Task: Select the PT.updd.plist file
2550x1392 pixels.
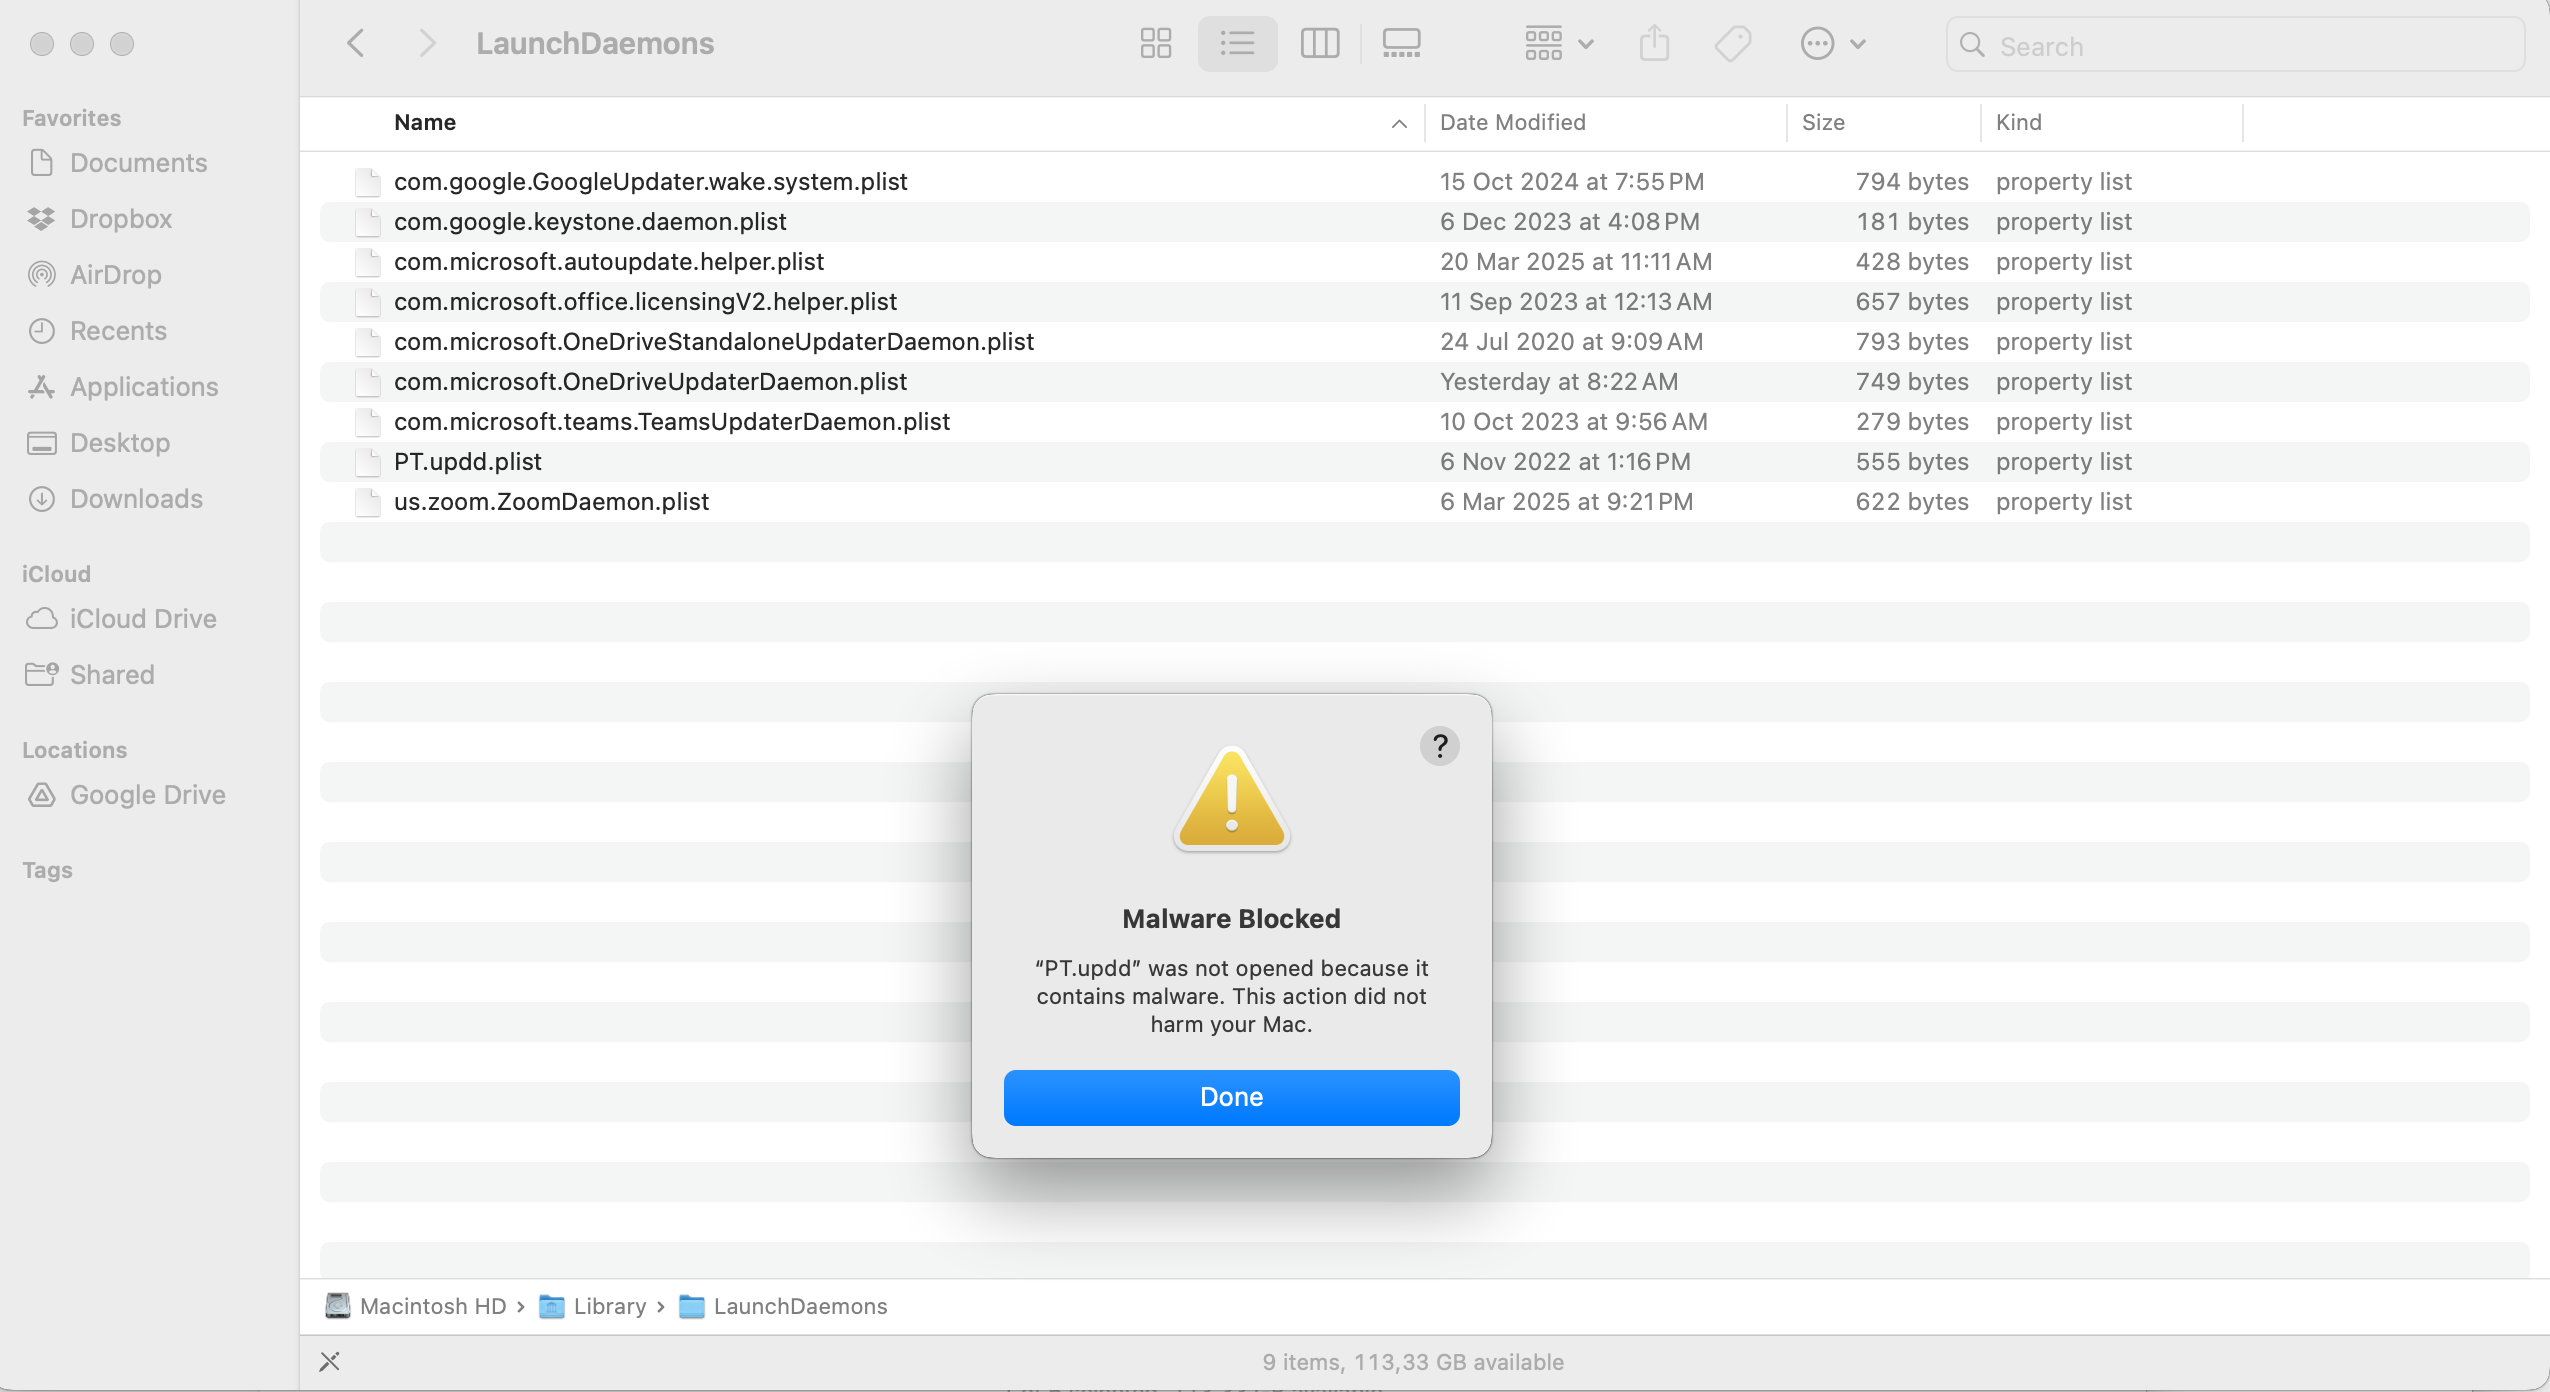Action: tap(467, 461)
